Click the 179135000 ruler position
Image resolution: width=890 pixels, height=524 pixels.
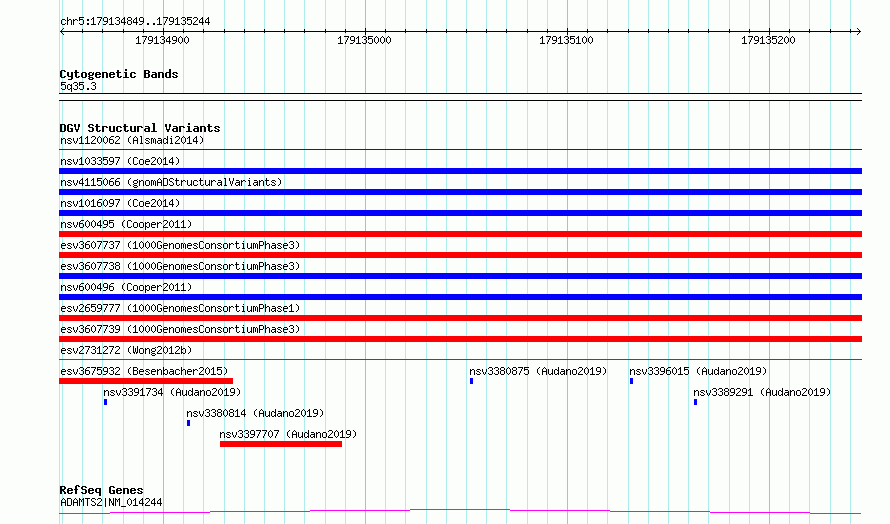click(x=364, y=40)
